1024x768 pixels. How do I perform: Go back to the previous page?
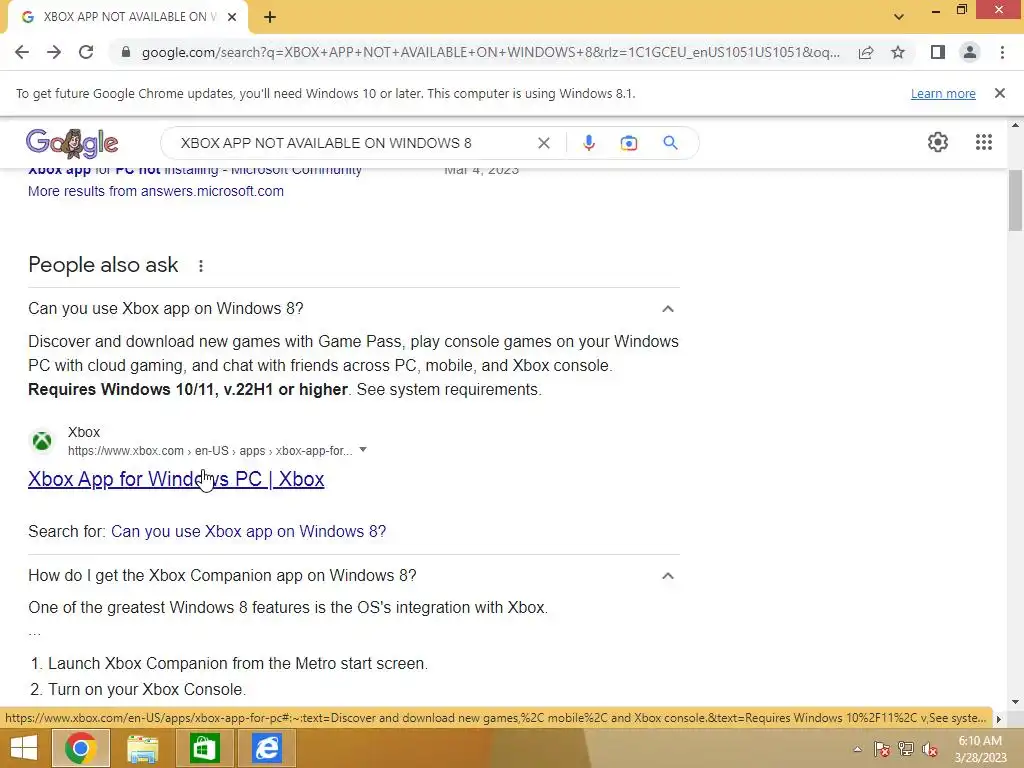tap(22, 52)
